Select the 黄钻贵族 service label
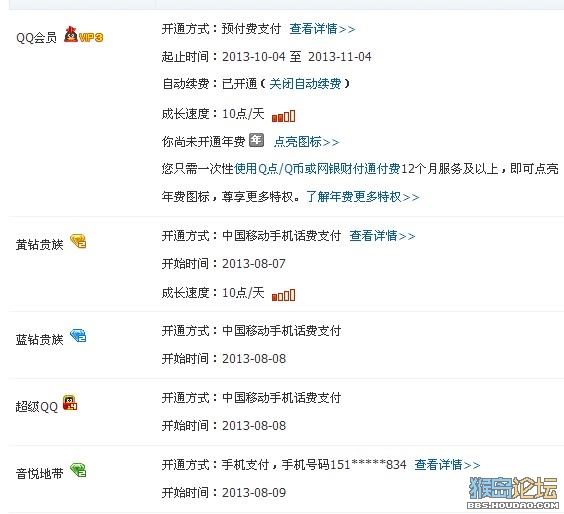 tap(40, 245)
